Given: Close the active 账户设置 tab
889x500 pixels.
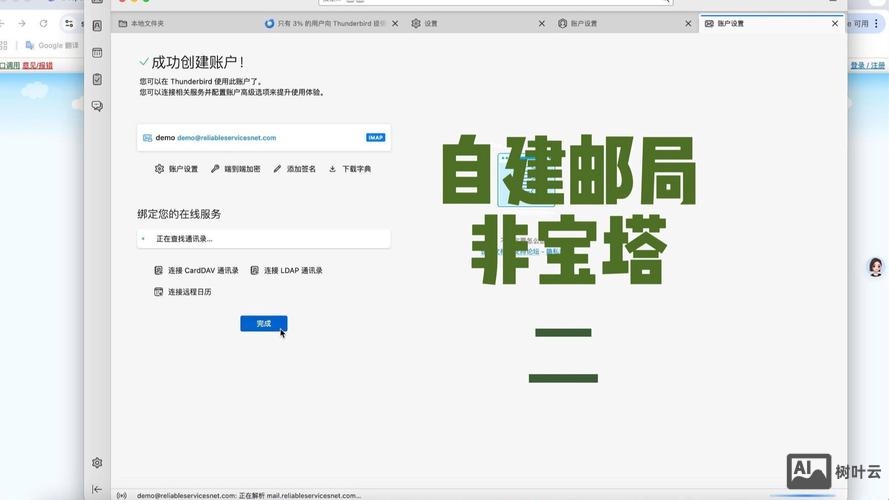Looking at the screenshot, I should (x=835, y=23).
